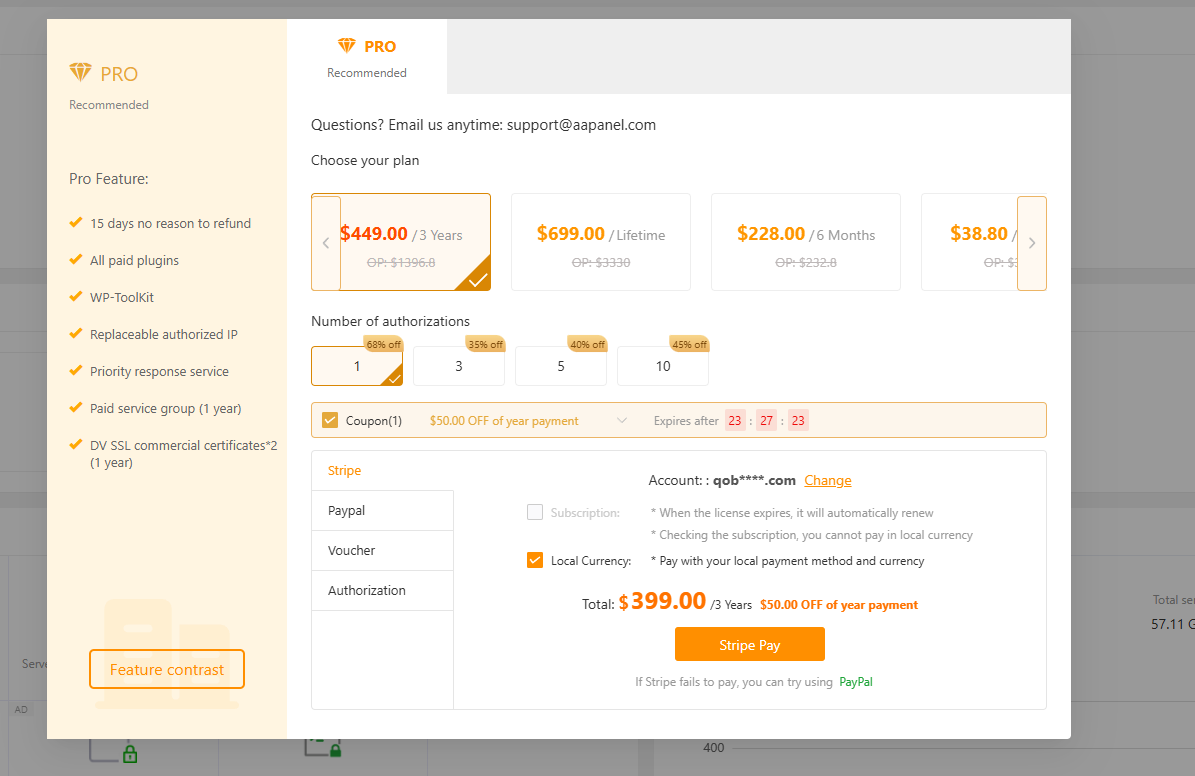This screenshot has width=1195, height=776.
Task: Open the Feature contrast button
Action: point(167,669)
